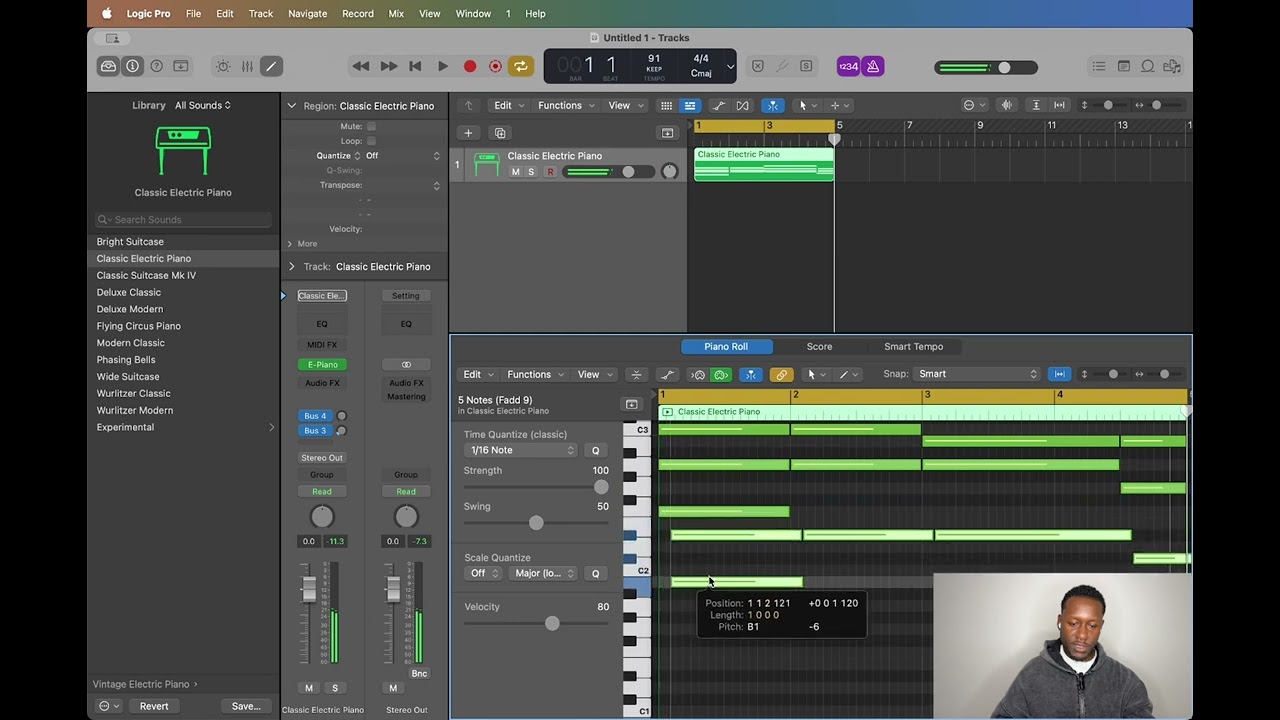Click the Capture Recording button

[495, 66]
